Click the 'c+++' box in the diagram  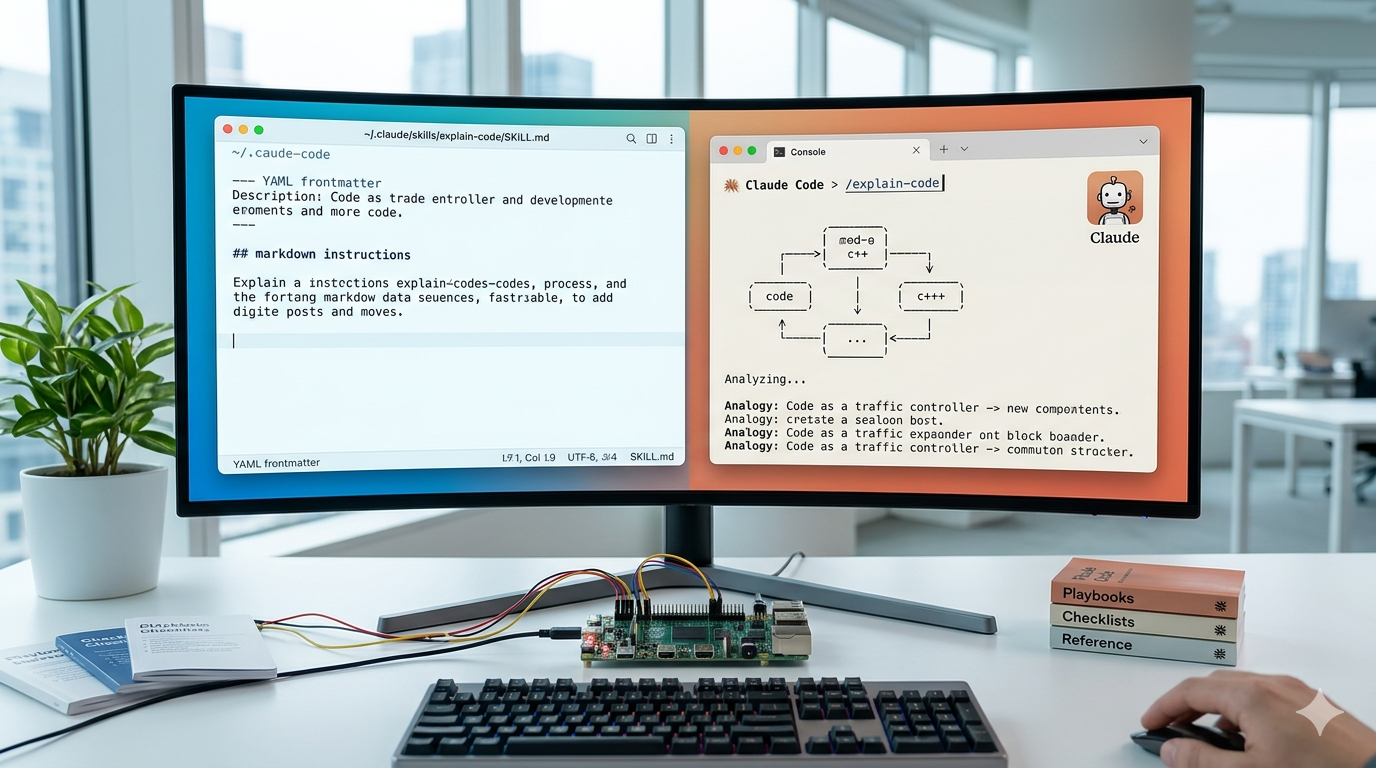930,296
